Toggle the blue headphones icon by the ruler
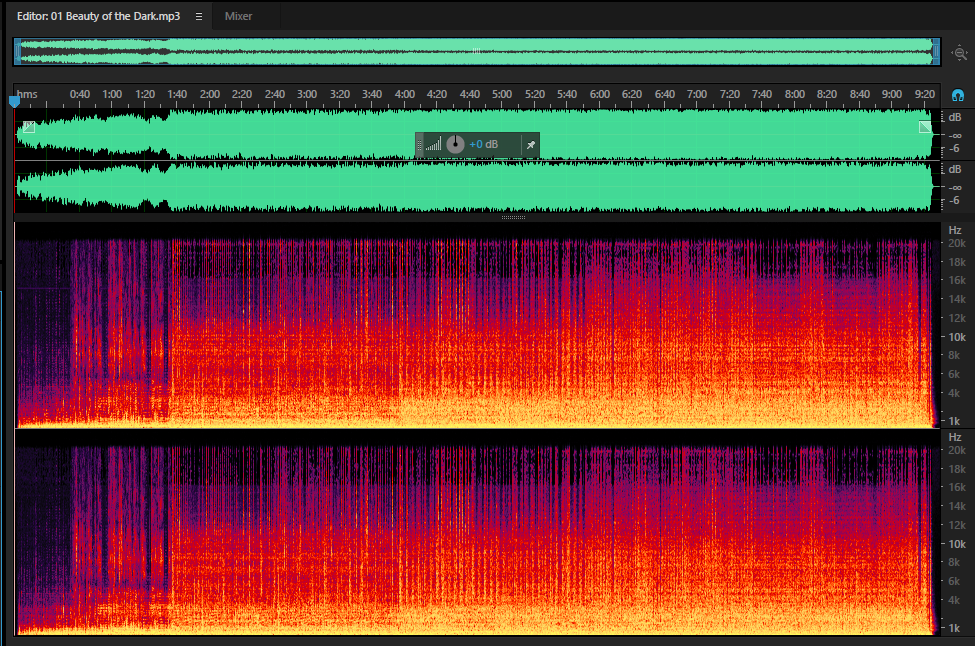Viewport: 975px width, 646px height. 958,95
